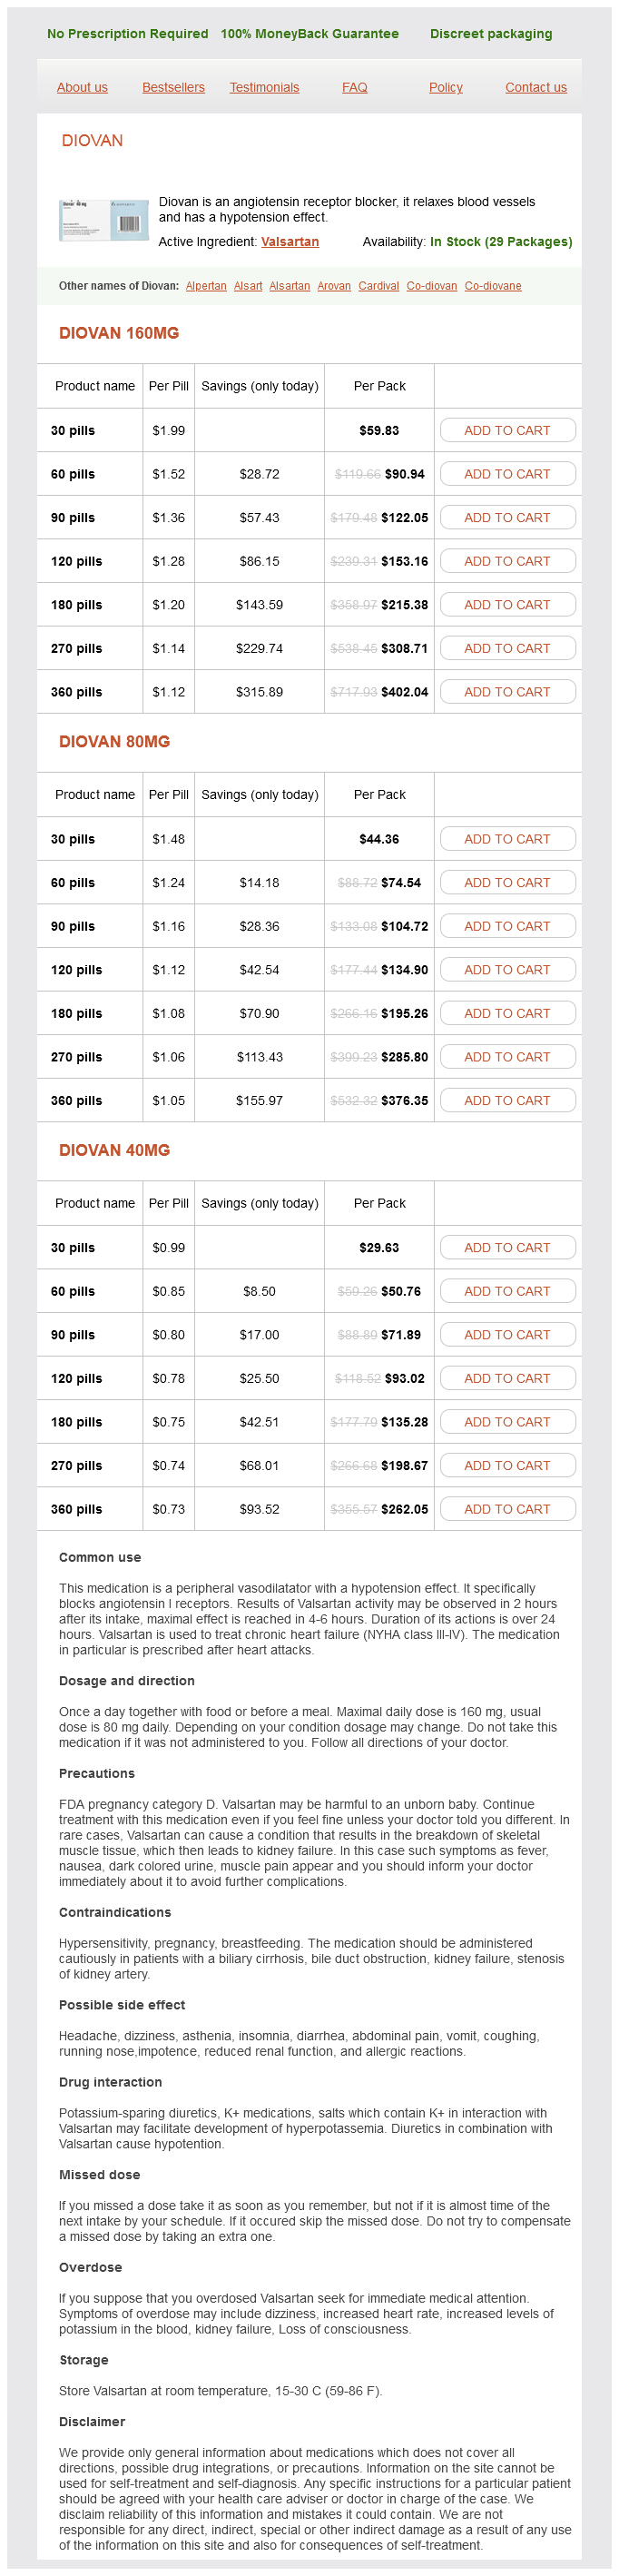The width and height of the screenshot is (619, 2576).
Task: Click the Diovan product box thumbnail
Action: point(103,220)
